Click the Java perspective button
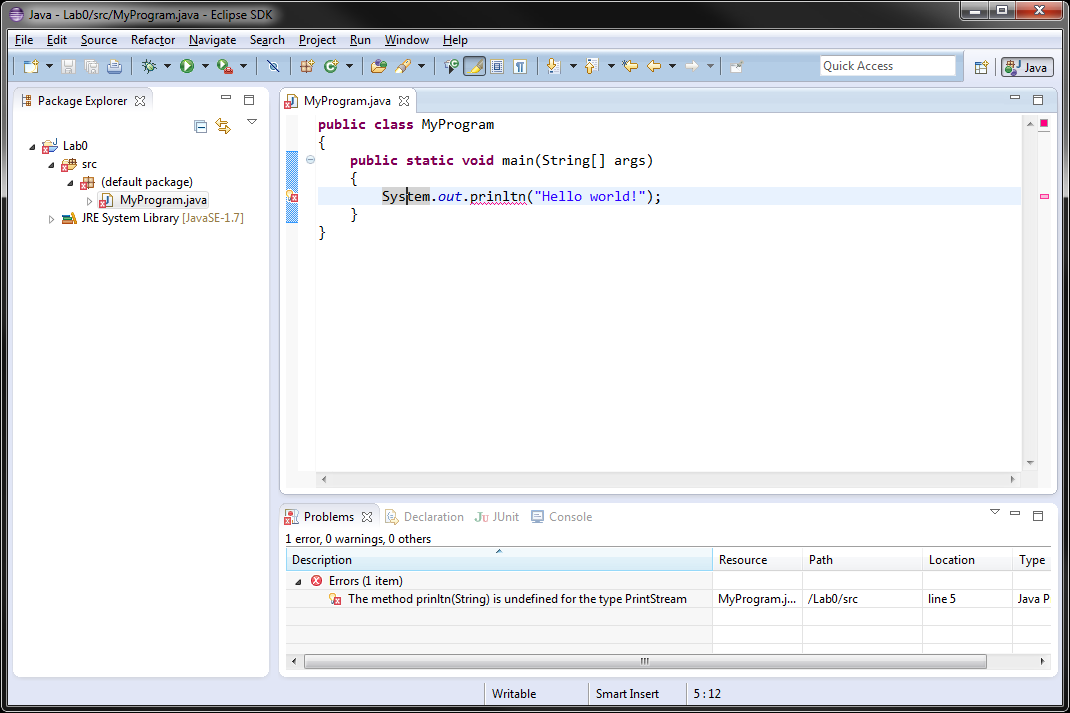1070x713 pixels. pyautogui.click(x=1026, y=66)
